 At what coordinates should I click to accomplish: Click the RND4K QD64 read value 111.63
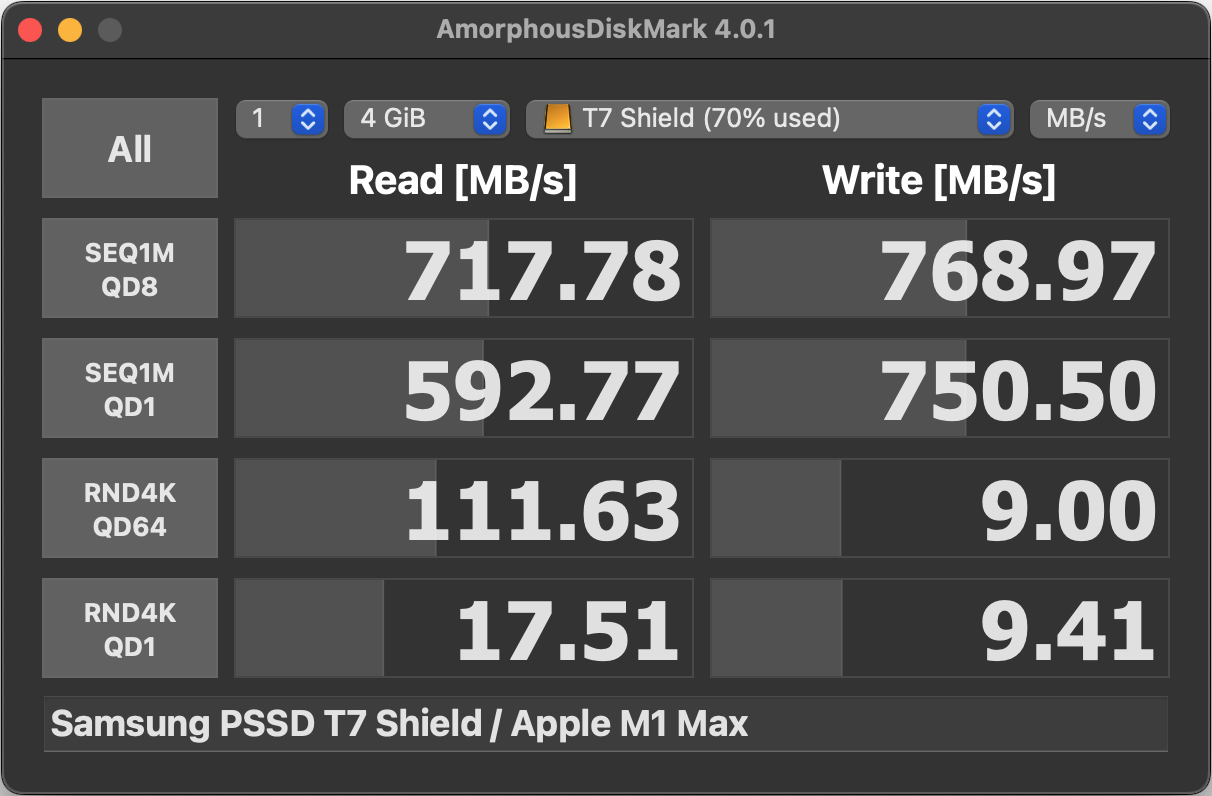543,511
